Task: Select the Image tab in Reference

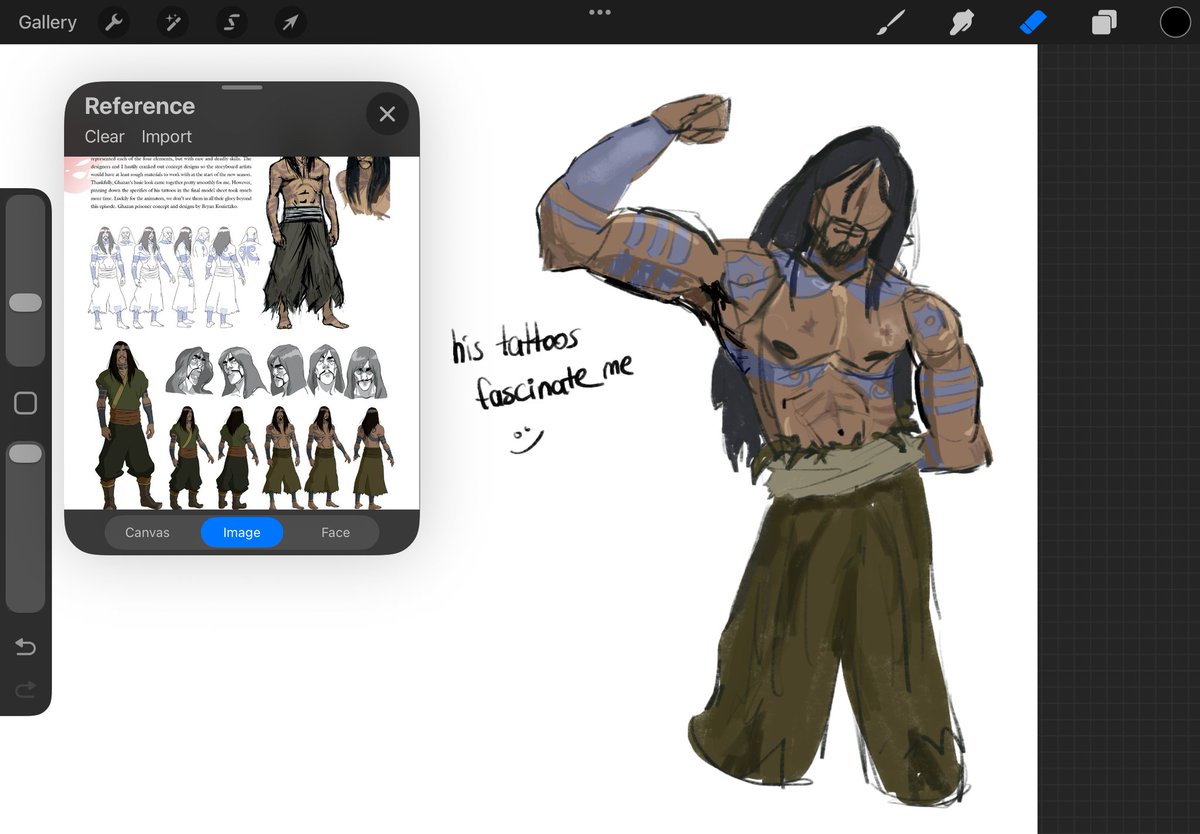Action: pyautogui.click(x=242, y=532)
